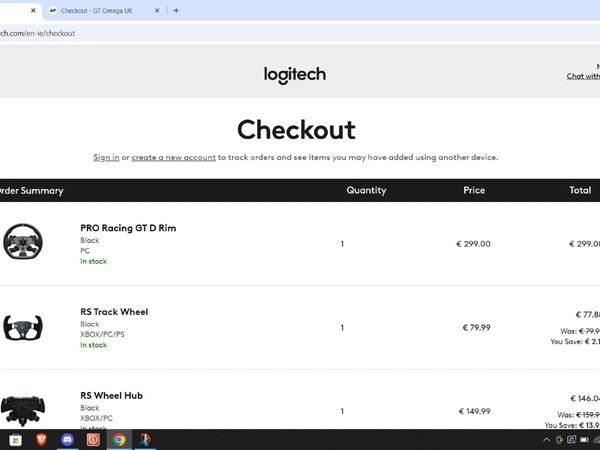The height and width of the screenshot is (450, 600).
Task: Click the Logitech logo
Action: pyautogui.click(x=295, y=75)
